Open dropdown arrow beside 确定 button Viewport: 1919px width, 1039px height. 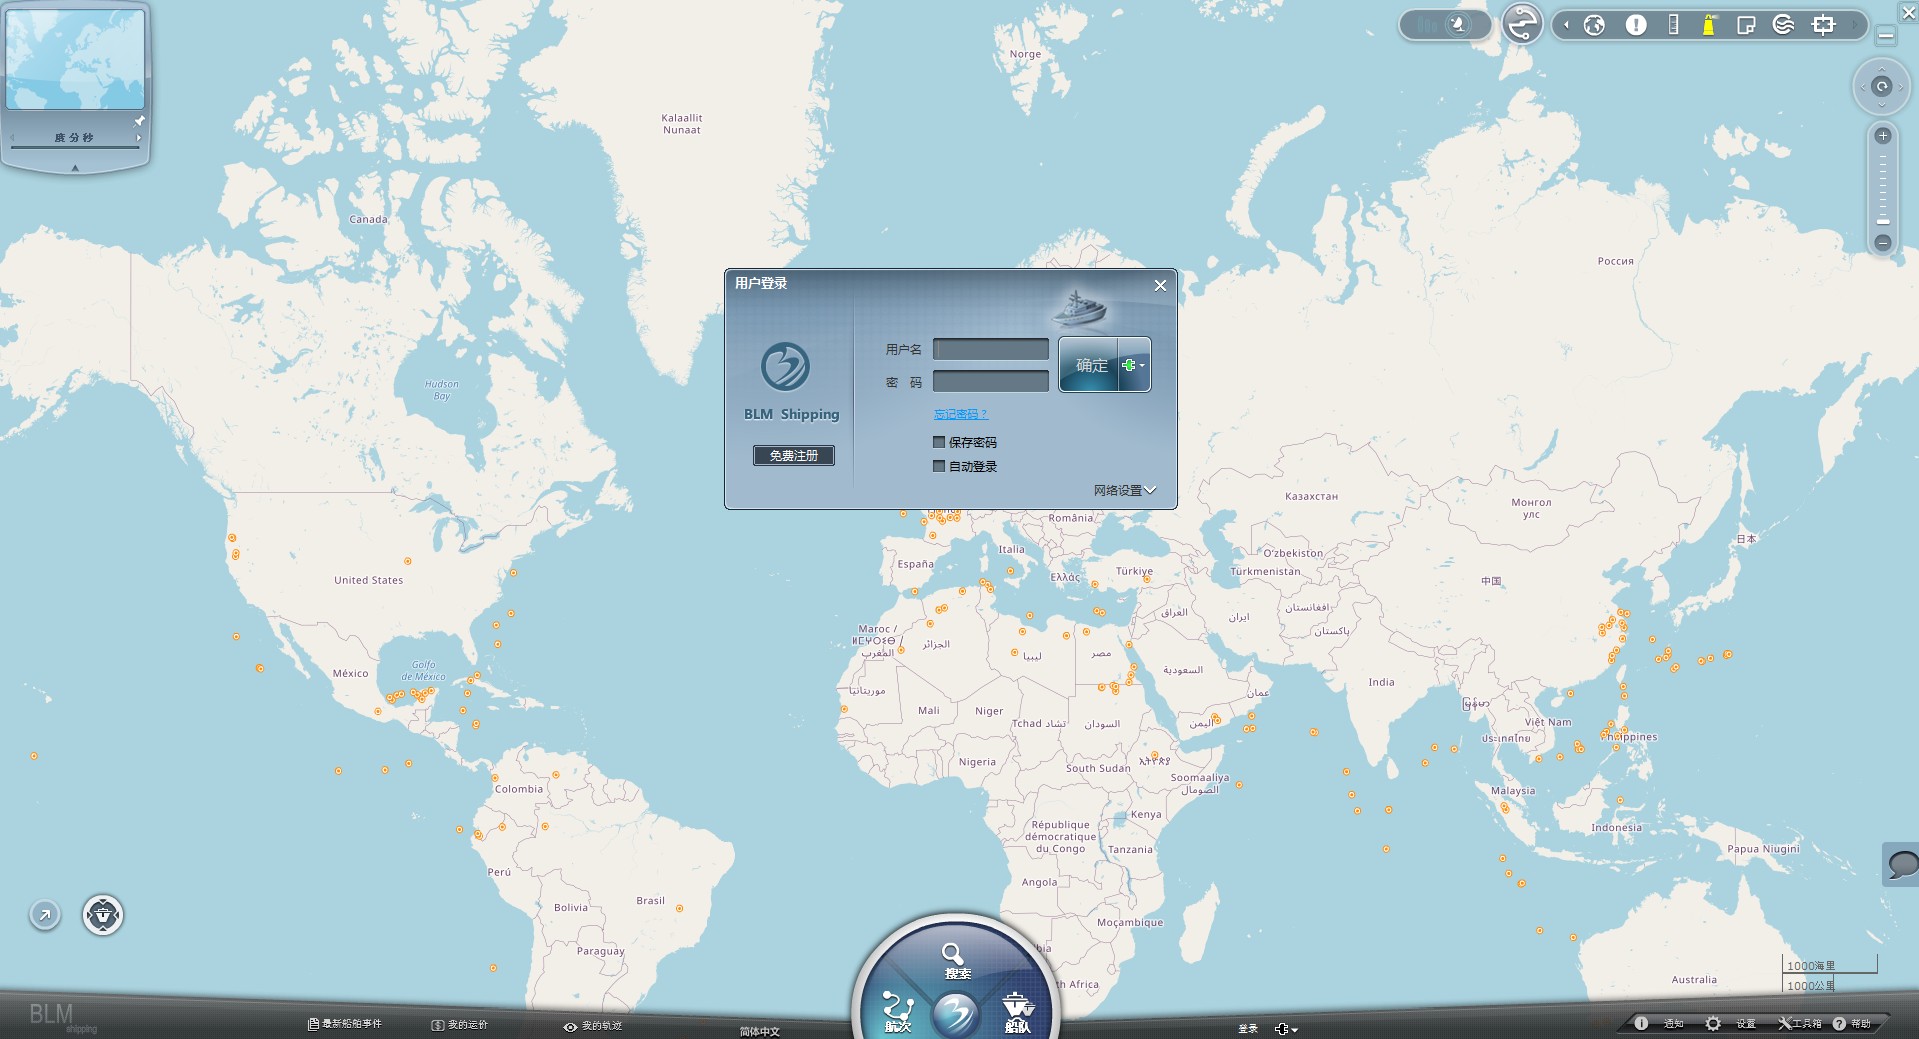[1134, 365]
